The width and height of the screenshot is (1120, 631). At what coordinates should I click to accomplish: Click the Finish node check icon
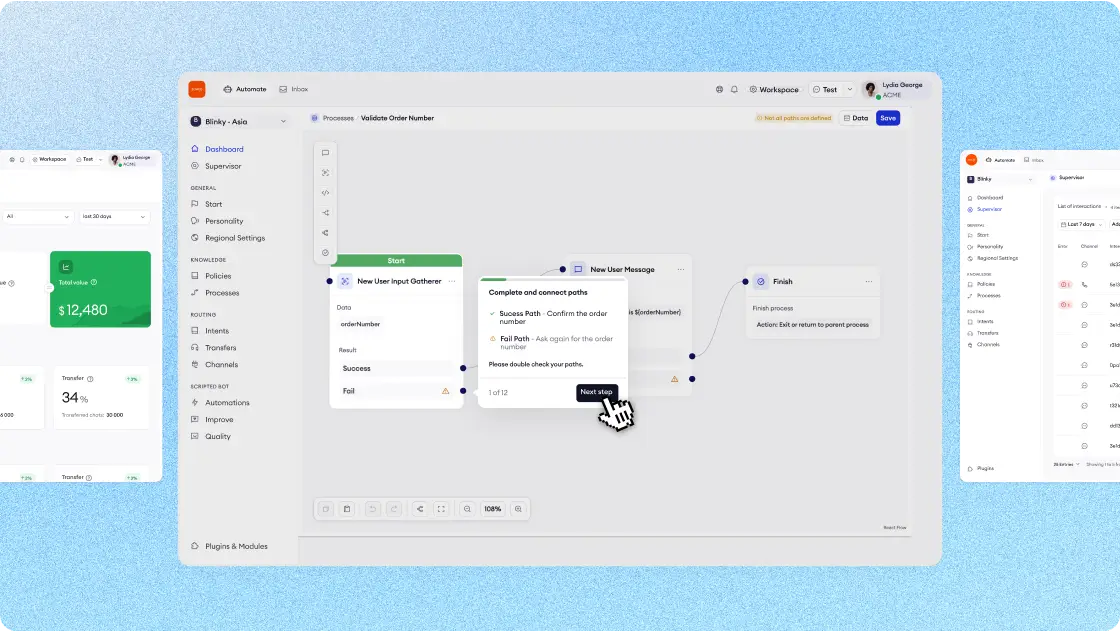coord(761,282)
